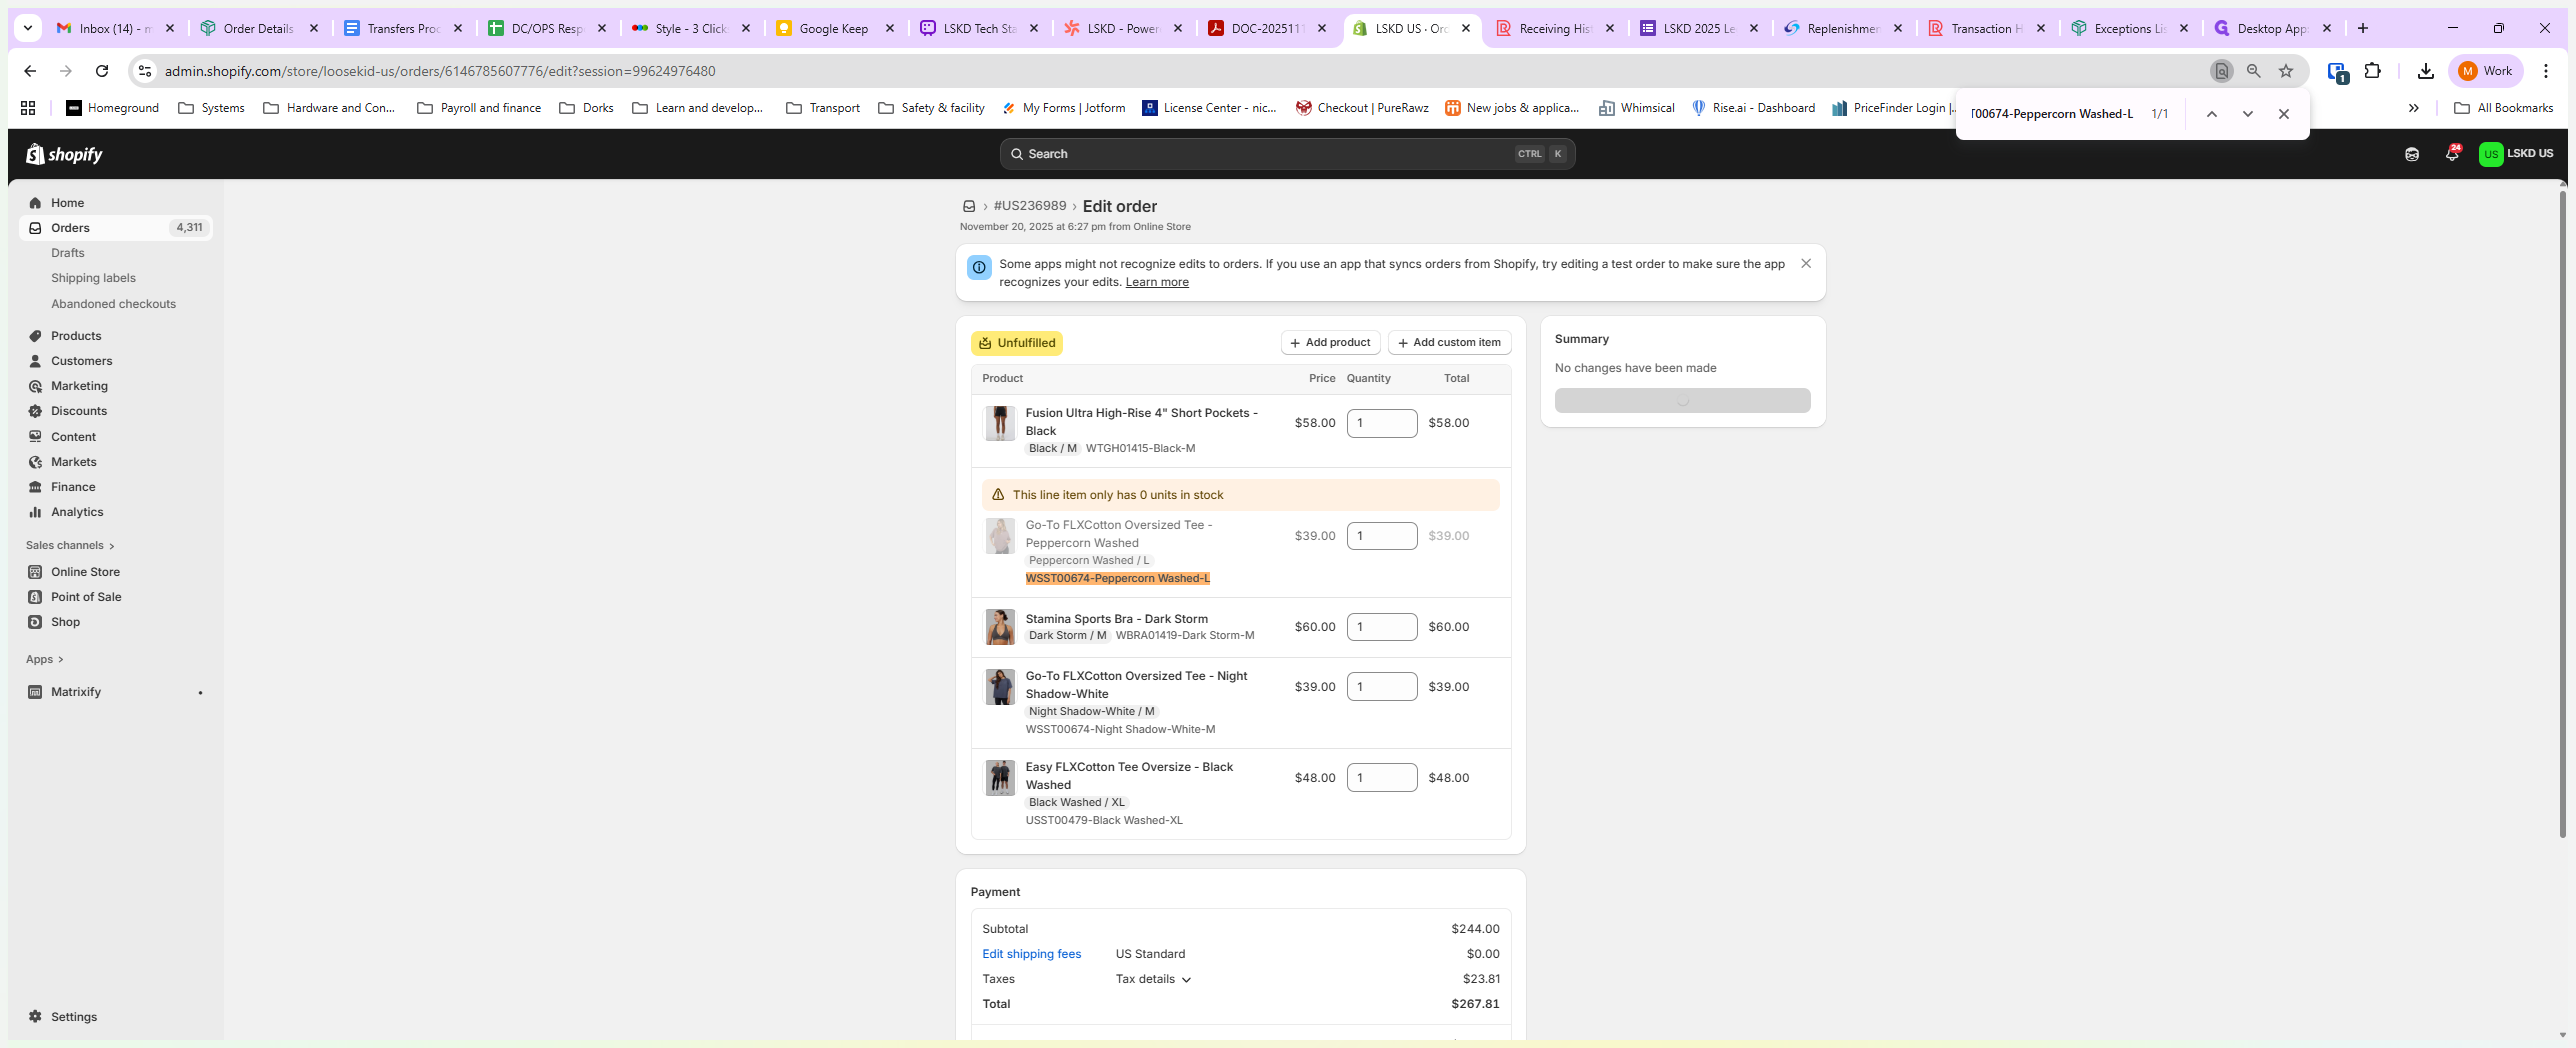The width and height of the screenshot is (2576, 1048).
Task: Dismiss the app sync info banner
Action: 1805,264
